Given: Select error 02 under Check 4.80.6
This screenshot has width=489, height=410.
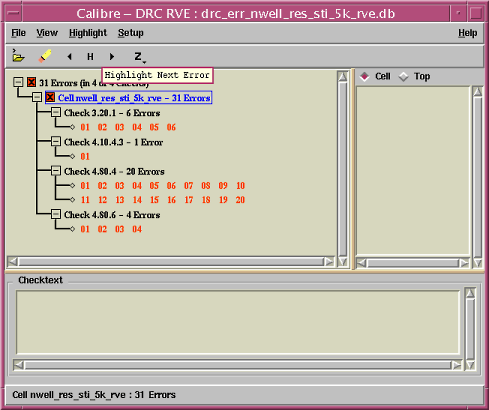Looking at the screenshot, I should (102, 229).
